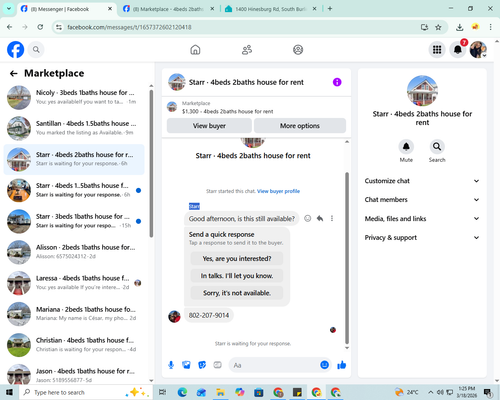
Task: Click the Facebook search magnifier icon
Action: [x=36, y=50]
